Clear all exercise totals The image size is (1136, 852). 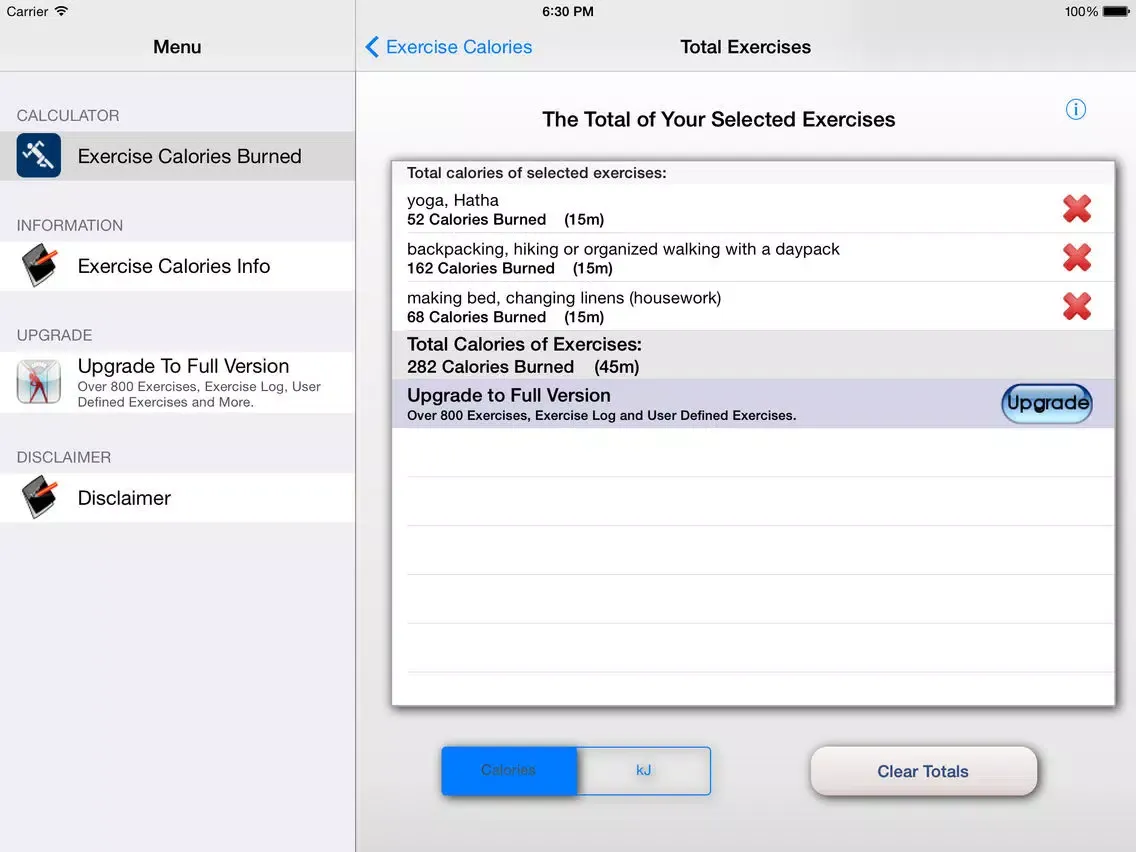coord(922,770)
